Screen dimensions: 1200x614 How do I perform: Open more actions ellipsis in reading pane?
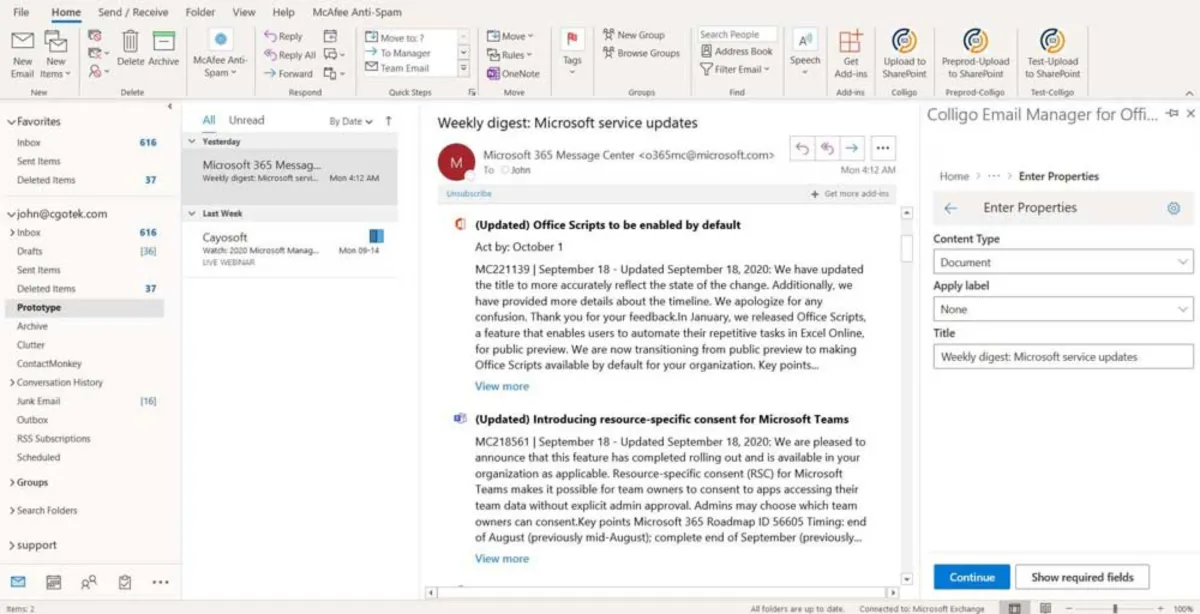[x=882, y=149]
